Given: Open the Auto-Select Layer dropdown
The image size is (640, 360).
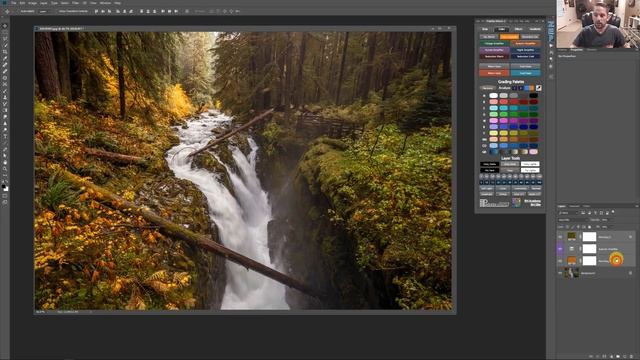Looking at the screenshot, I should tap(47, 11).
